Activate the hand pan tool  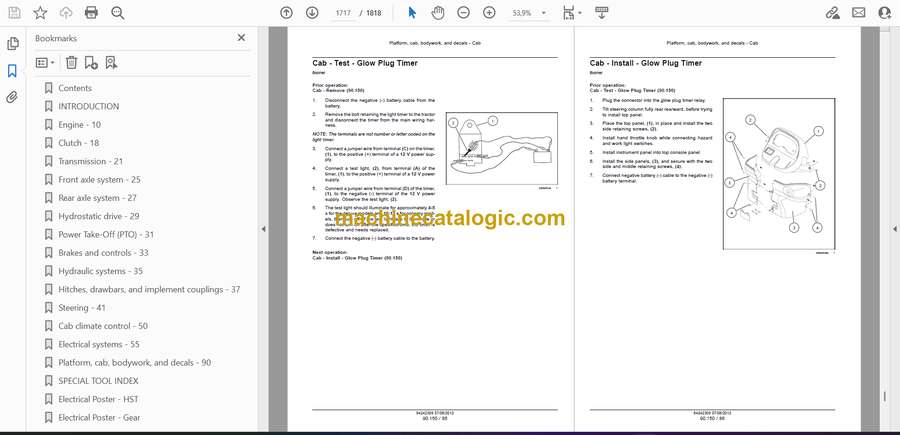[437, 13]
